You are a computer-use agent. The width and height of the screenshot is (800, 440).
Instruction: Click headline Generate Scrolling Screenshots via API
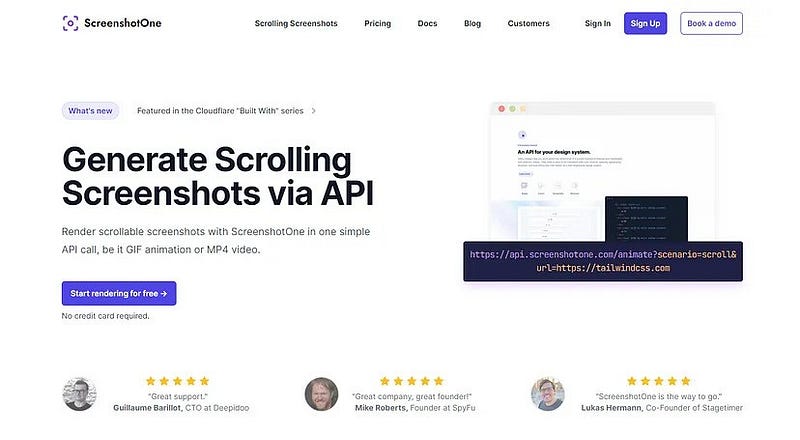pyautogui.click(x=218, y=176)
